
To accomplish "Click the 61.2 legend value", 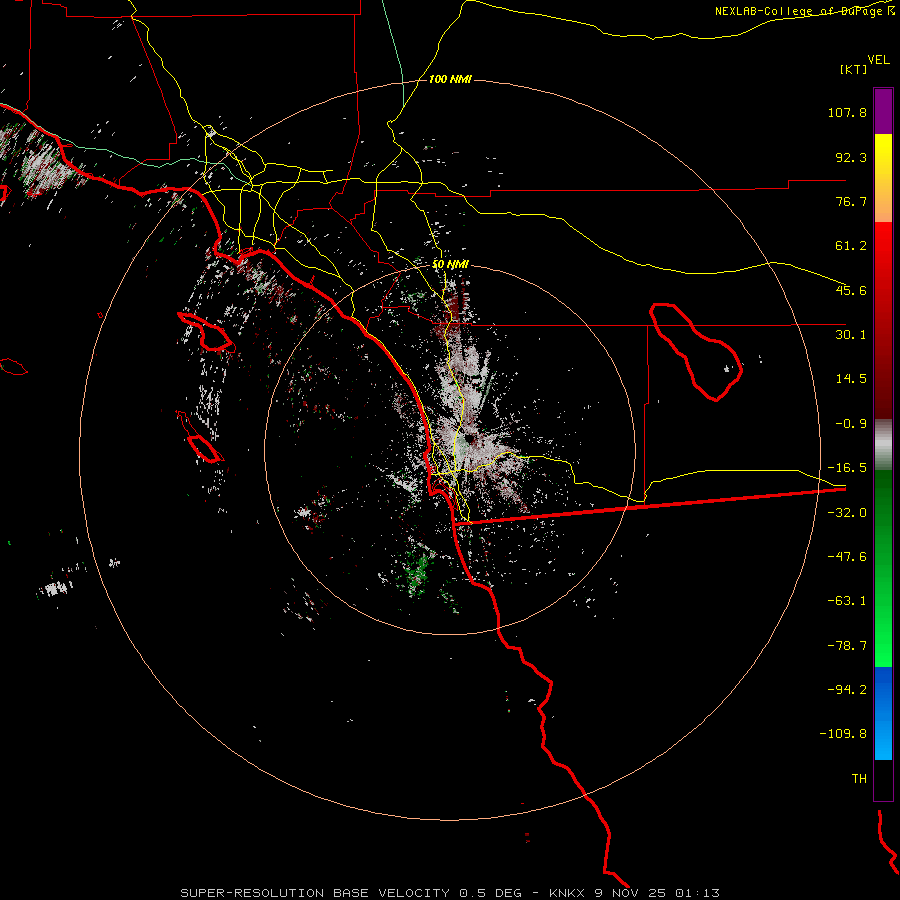I will pos(851,246).
